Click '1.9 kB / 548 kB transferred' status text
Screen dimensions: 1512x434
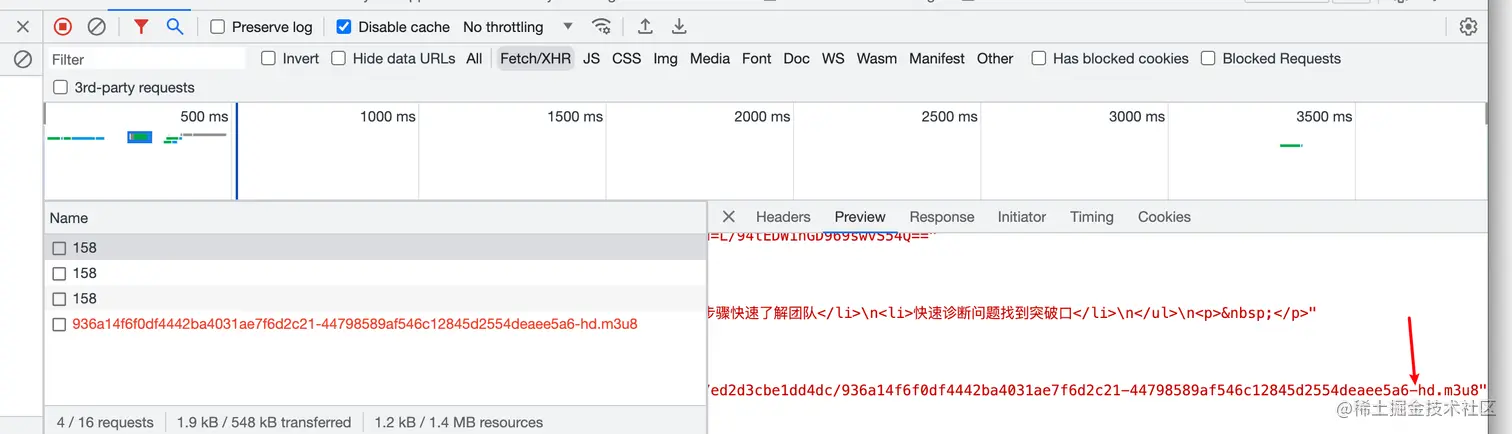(x=264, y=422)
